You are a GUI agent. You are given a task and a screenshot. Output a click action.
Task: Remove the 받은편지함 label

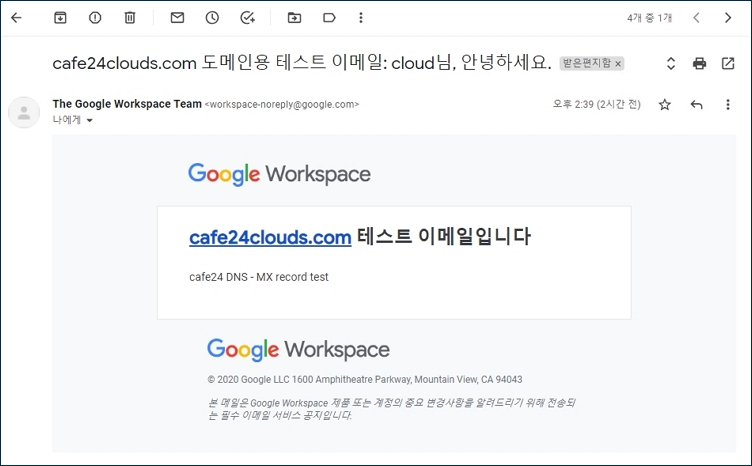pos(618,63)
